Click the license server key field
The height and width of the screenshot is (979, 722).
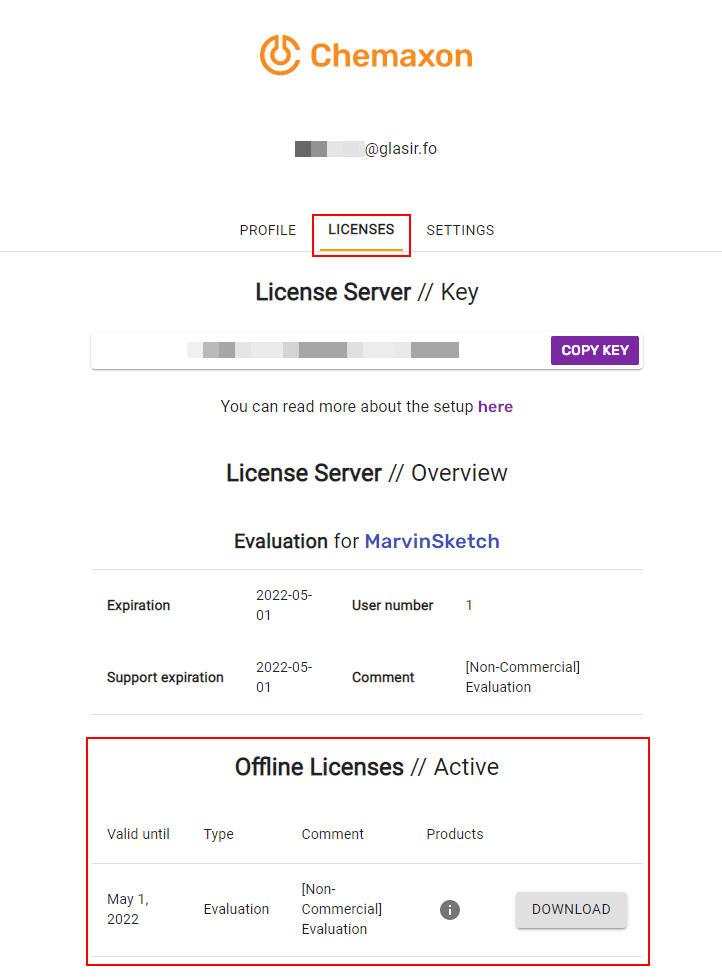click(x=367, y=350)
